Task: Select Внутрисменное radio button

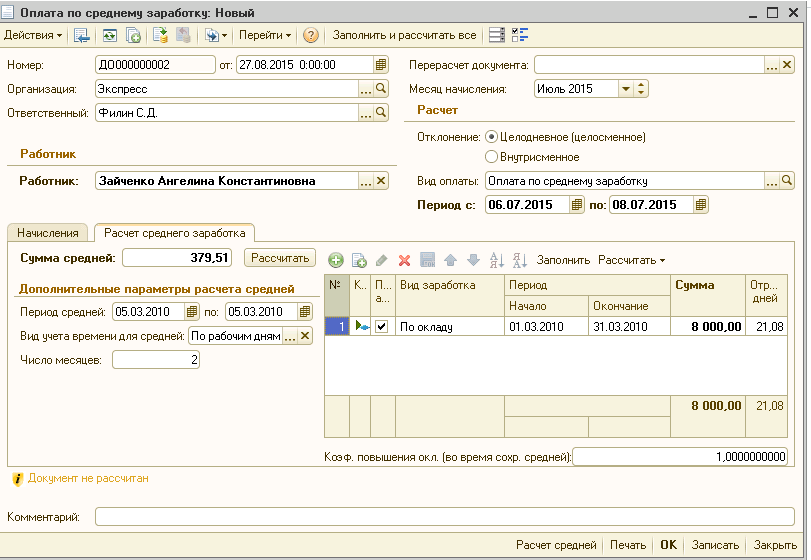Action: (x=491, y=157)
